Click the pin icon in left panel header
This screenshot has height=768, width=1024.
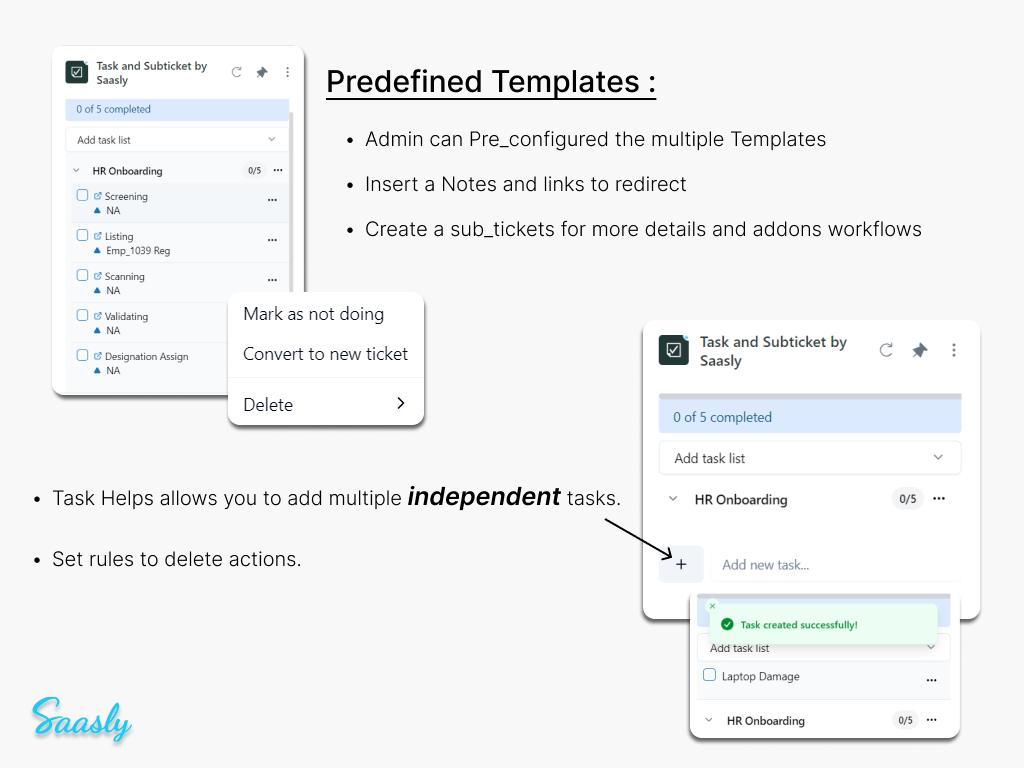tap(262, 72)
